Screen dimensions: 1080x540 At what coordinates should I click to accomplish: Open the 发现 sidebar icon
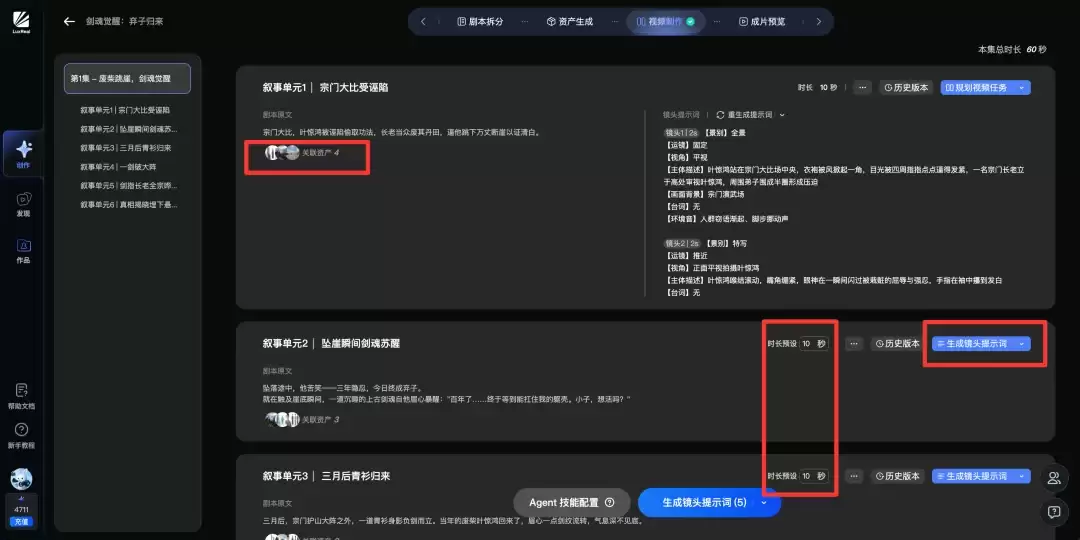(23, 199)
